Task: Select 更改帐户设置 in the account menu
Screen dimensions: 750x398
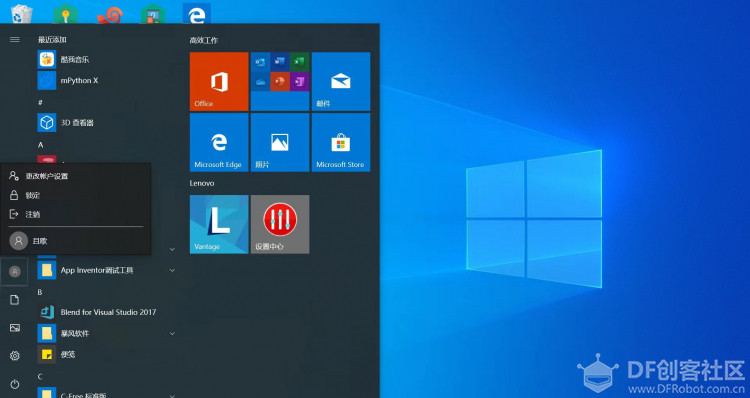Action: point(76,176)
